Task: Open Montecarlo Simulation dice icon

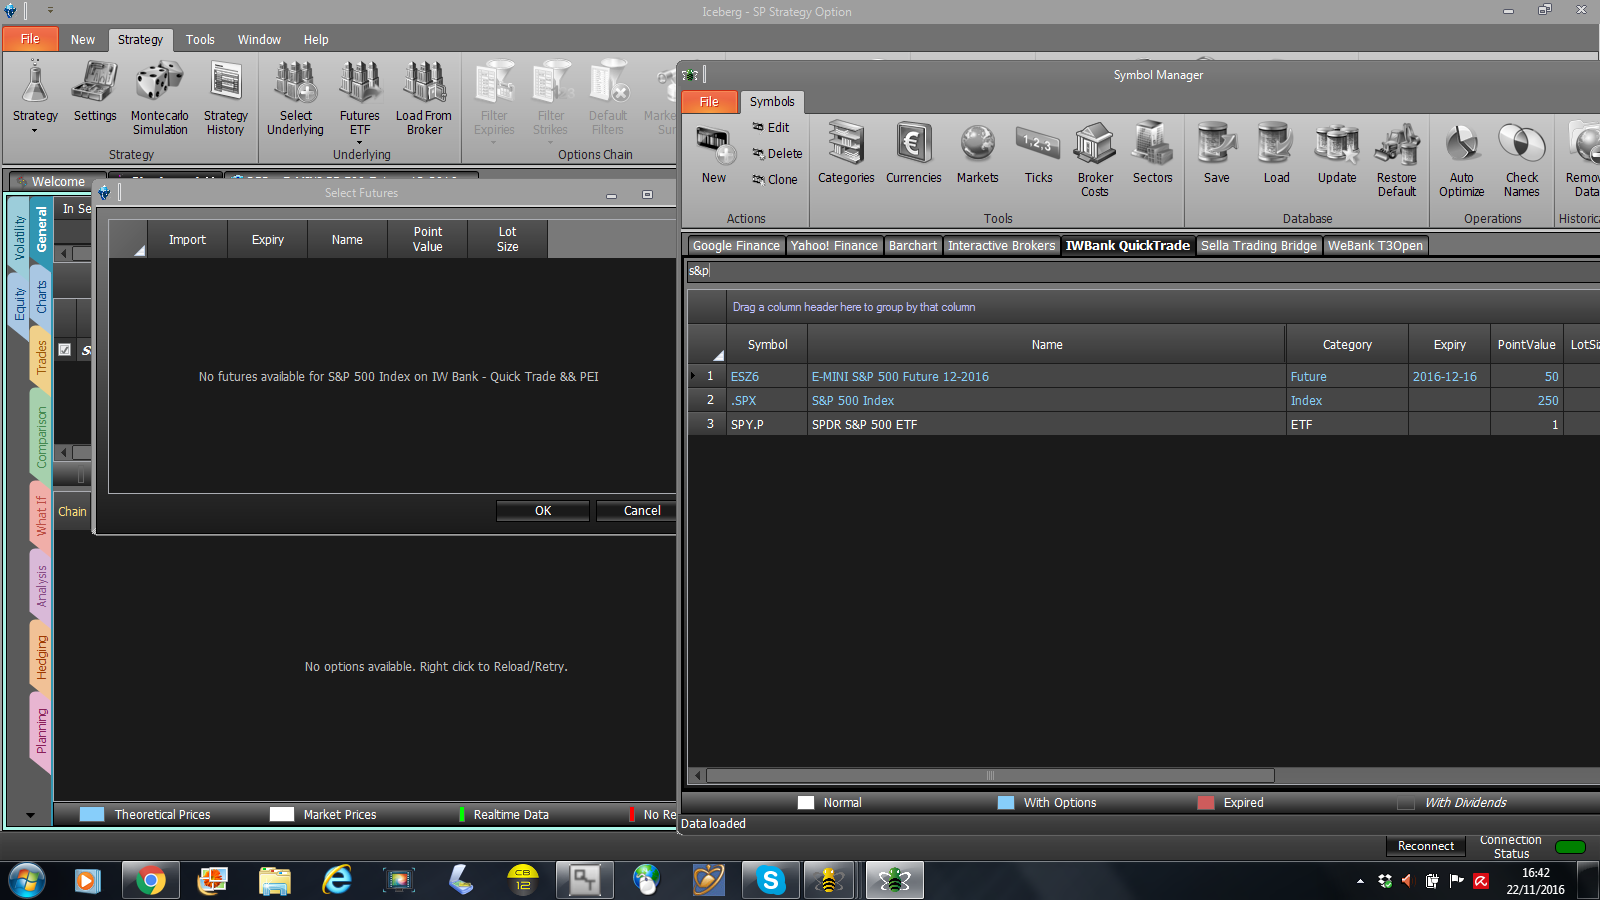Action: pyautogui.click(x=159, y=81)
